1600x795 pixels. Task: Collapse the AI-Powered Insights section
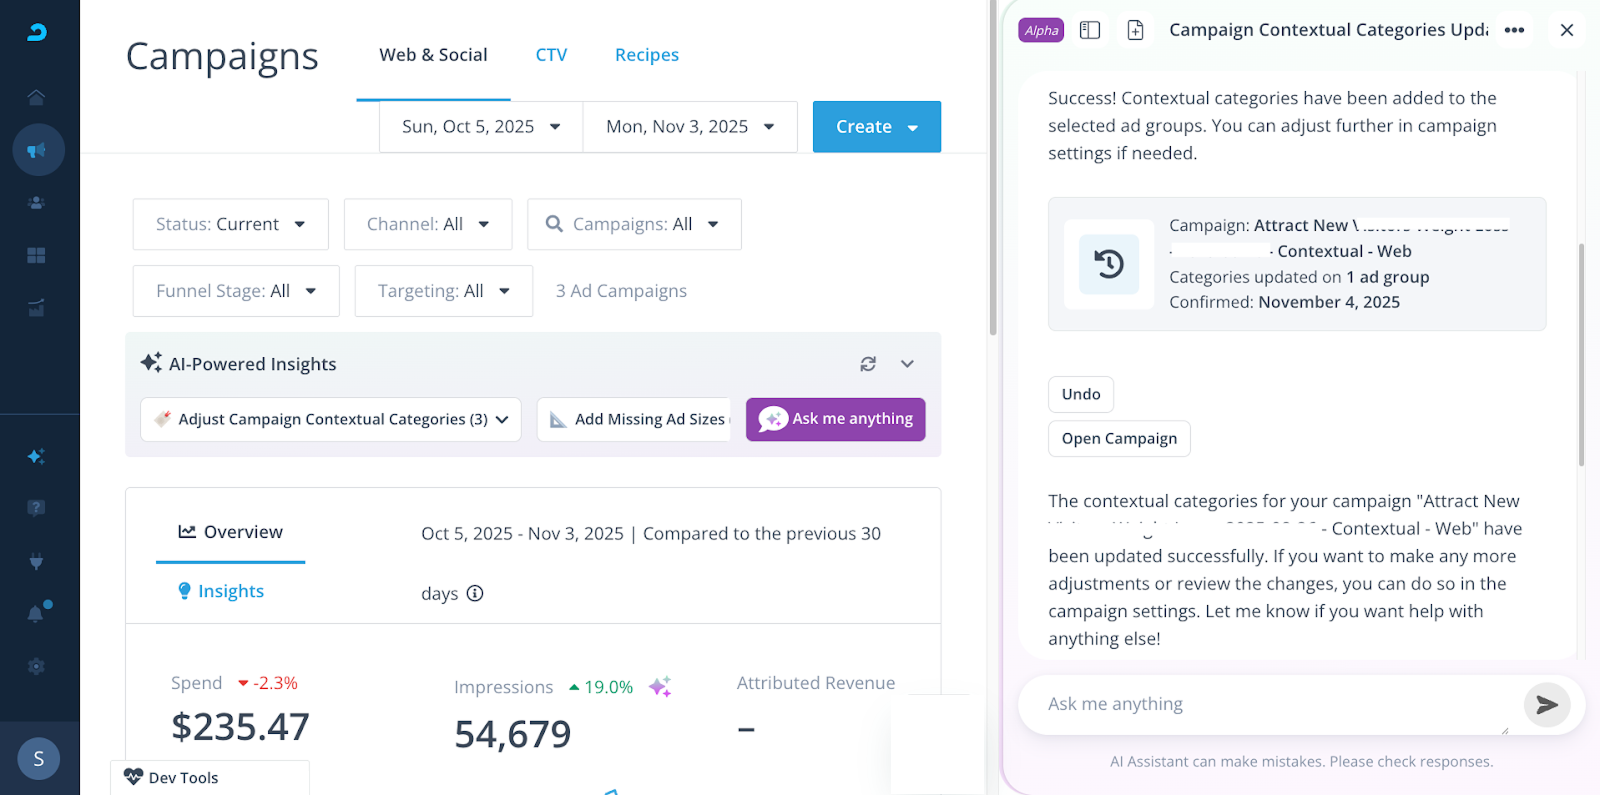click(x=907, y=364)
